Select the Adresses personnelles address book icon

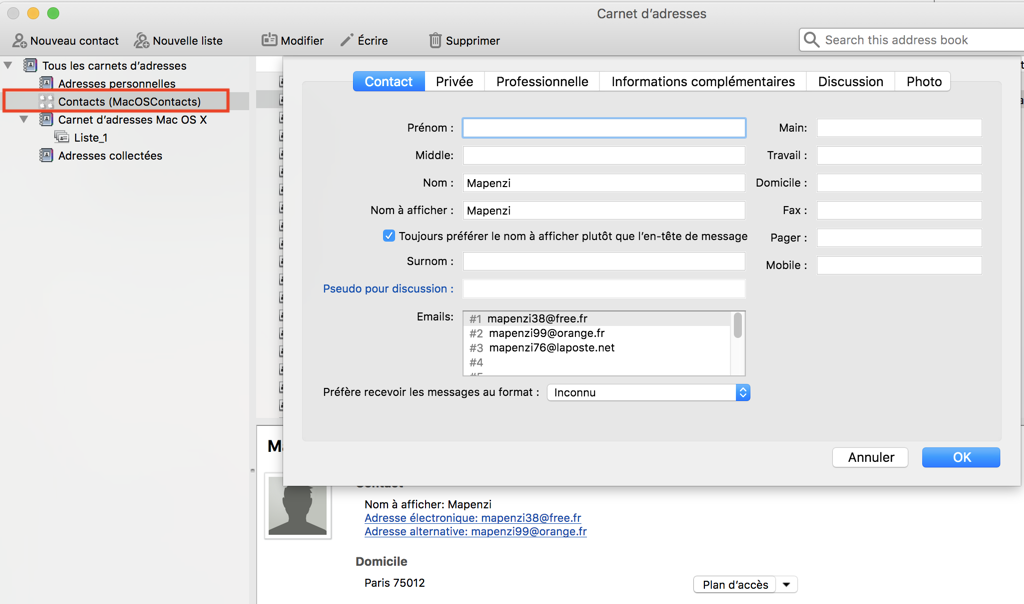46,84
